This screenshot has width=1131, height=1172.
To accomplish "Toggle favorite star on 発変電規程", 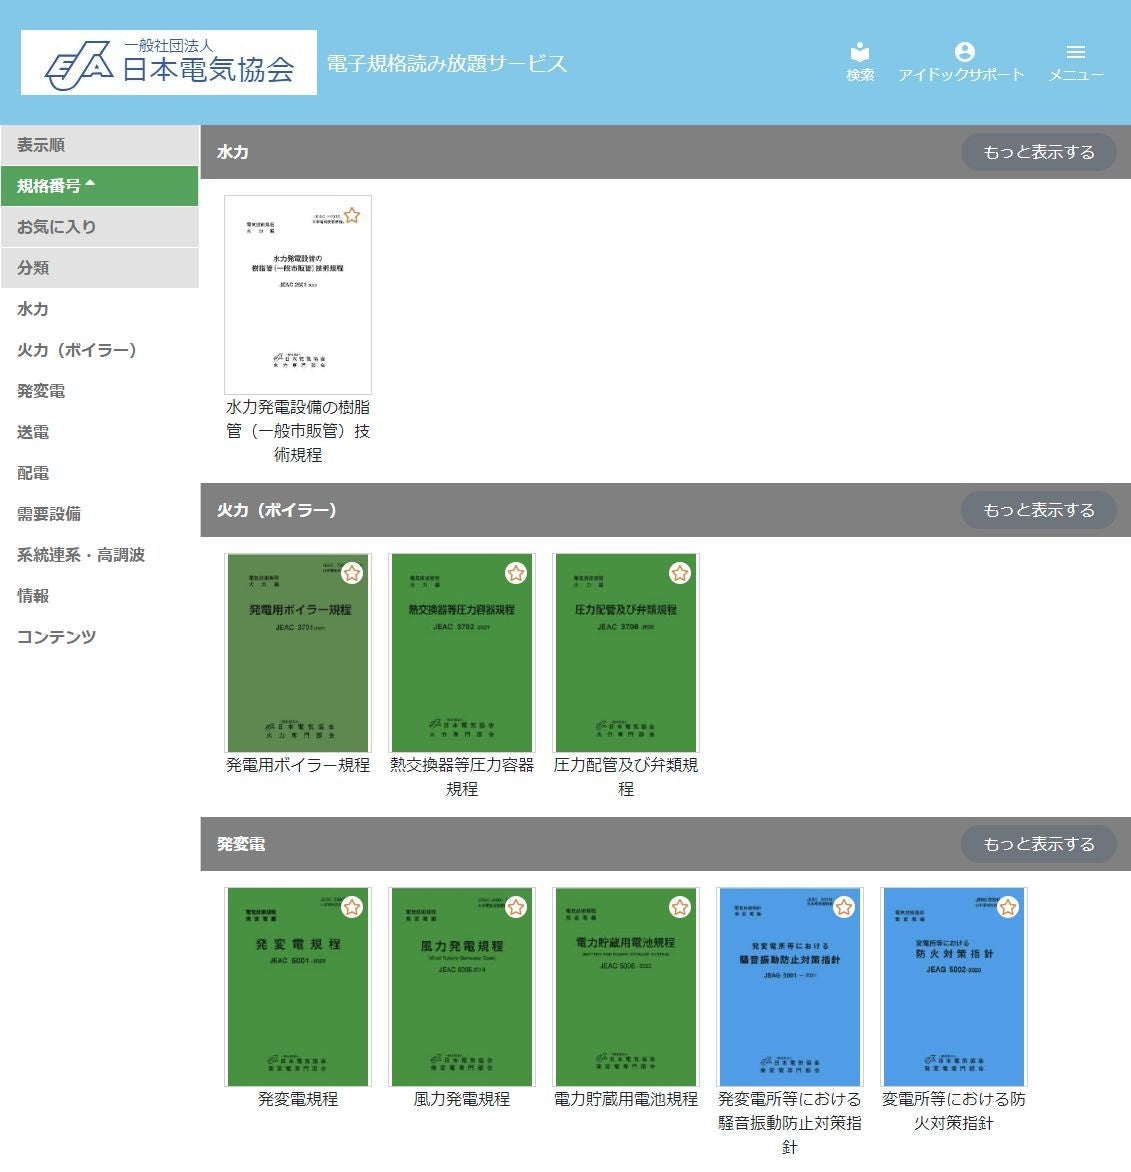I will 352,907.
